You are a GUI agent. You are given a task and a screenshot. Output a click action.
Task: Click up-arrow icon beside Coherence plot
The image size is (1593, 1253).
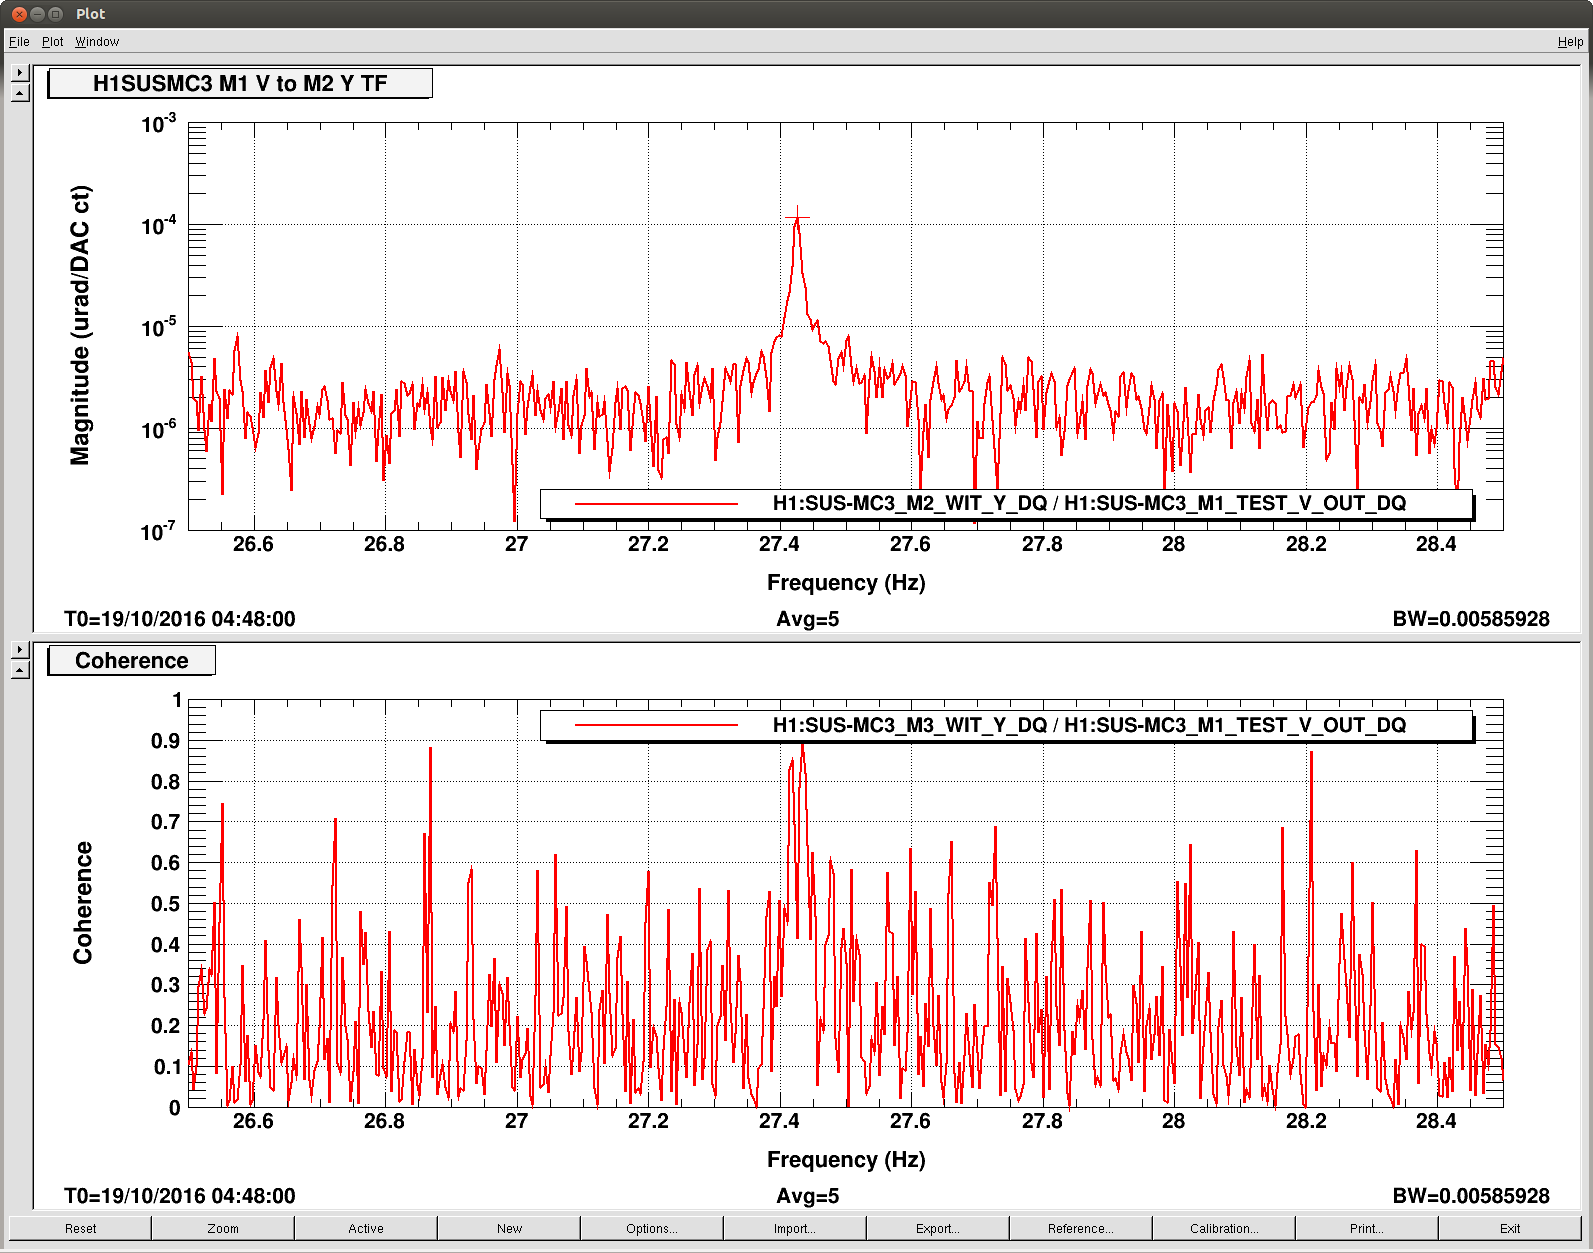(x=20, y=670)
